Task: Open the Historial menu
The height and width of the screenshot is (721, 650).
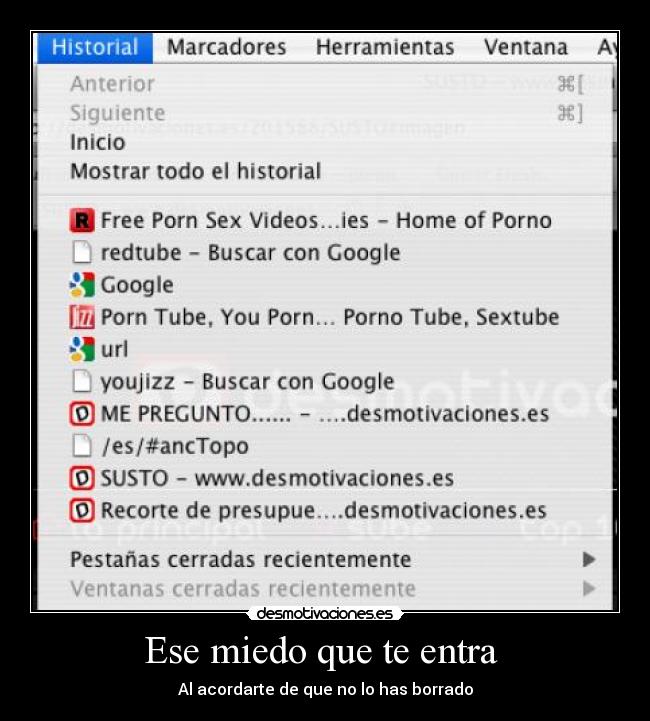Action: pyautogui.click(x=95, y=47)
